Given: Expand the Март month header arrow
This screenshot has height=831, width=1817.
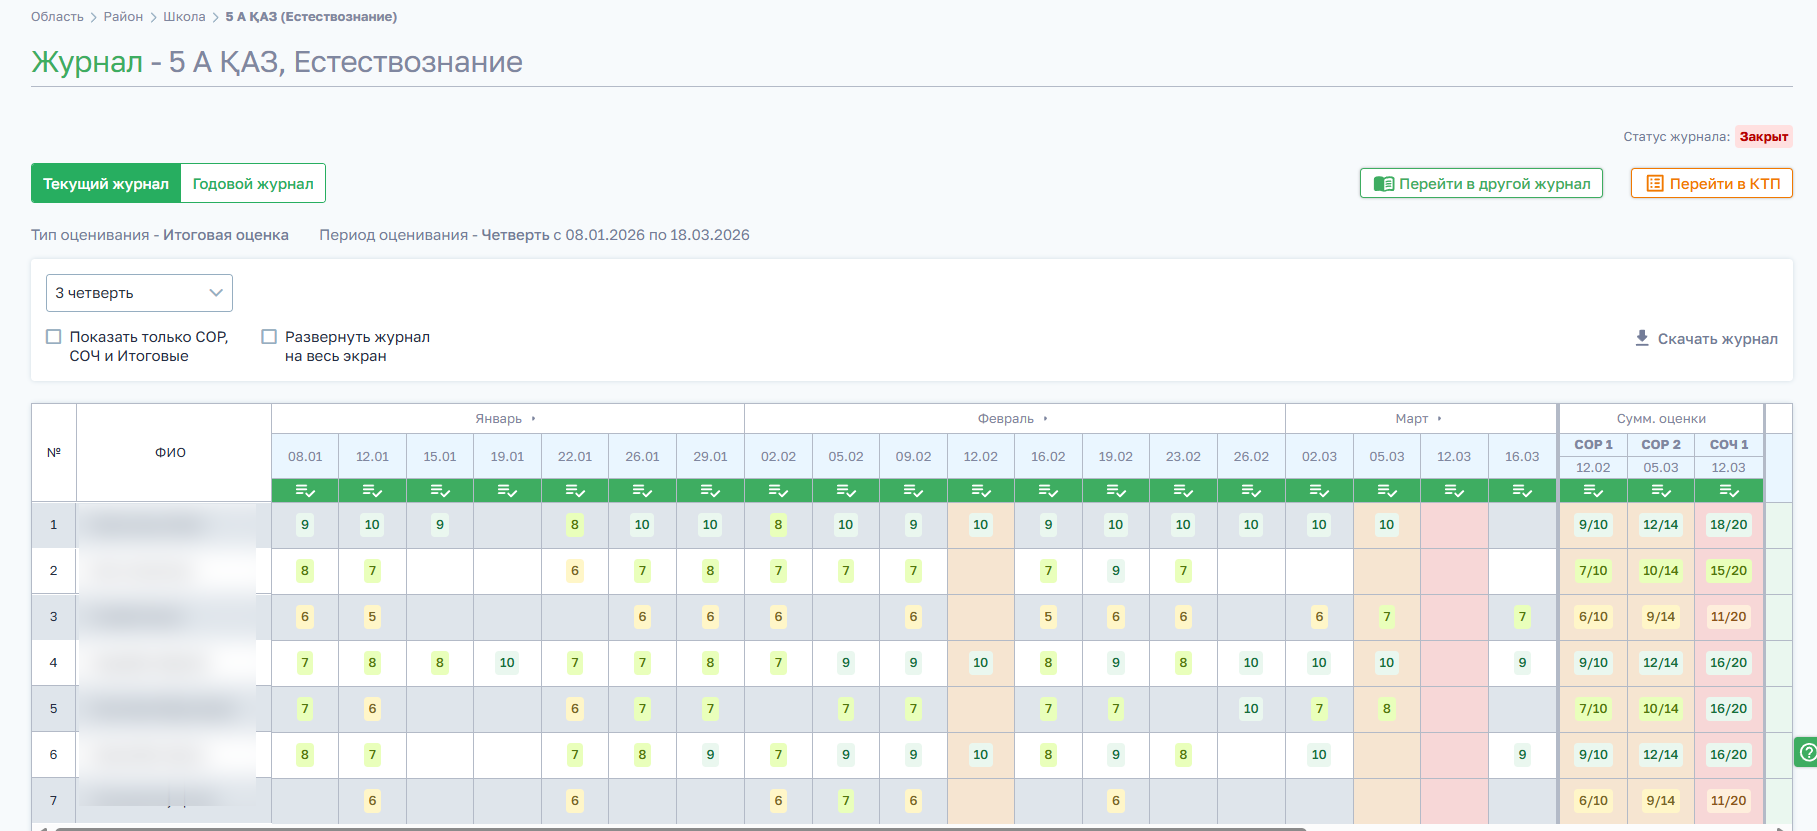Looking at the screenshot, I should [x=1440, y=419].
